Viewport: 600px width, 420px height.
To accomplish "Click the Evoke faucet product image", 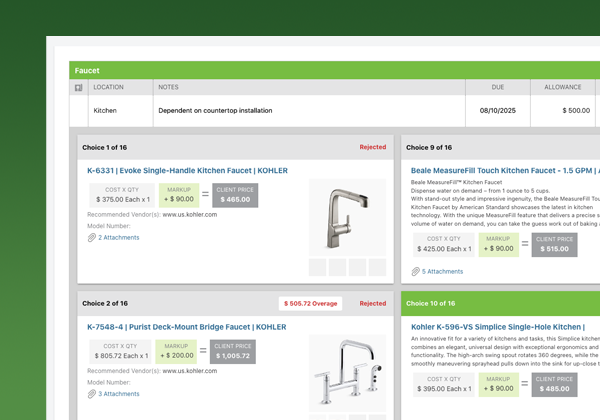I will 347,217.
